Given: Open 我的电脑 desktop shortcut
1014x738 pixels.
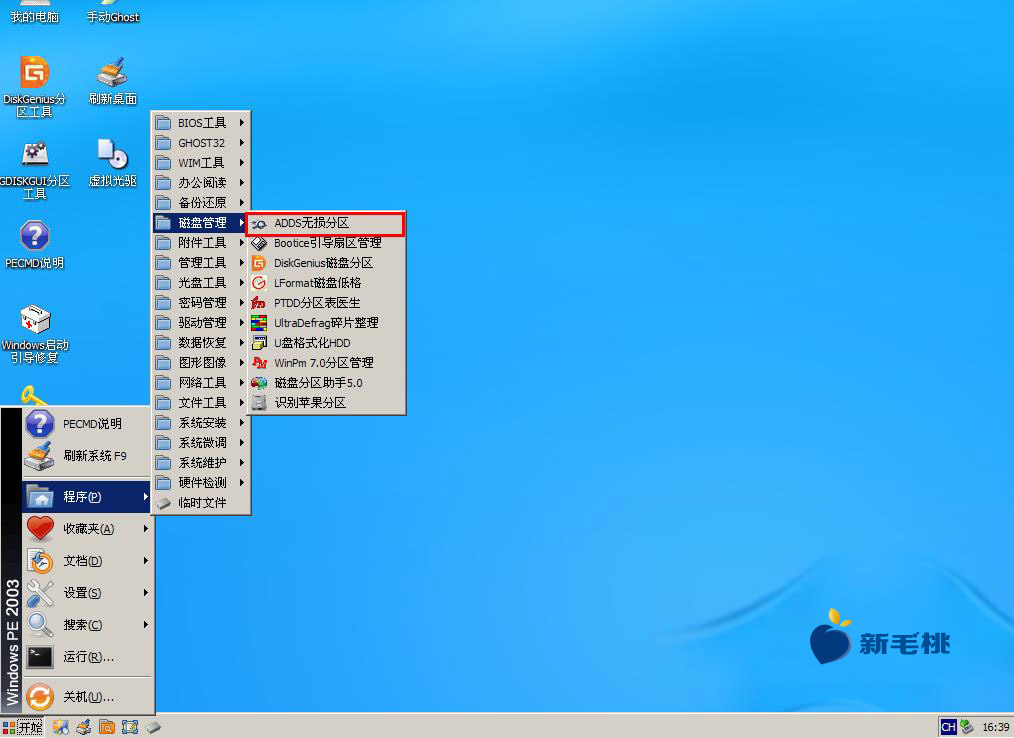Looking at the screenshot, I should pos(34,13).
